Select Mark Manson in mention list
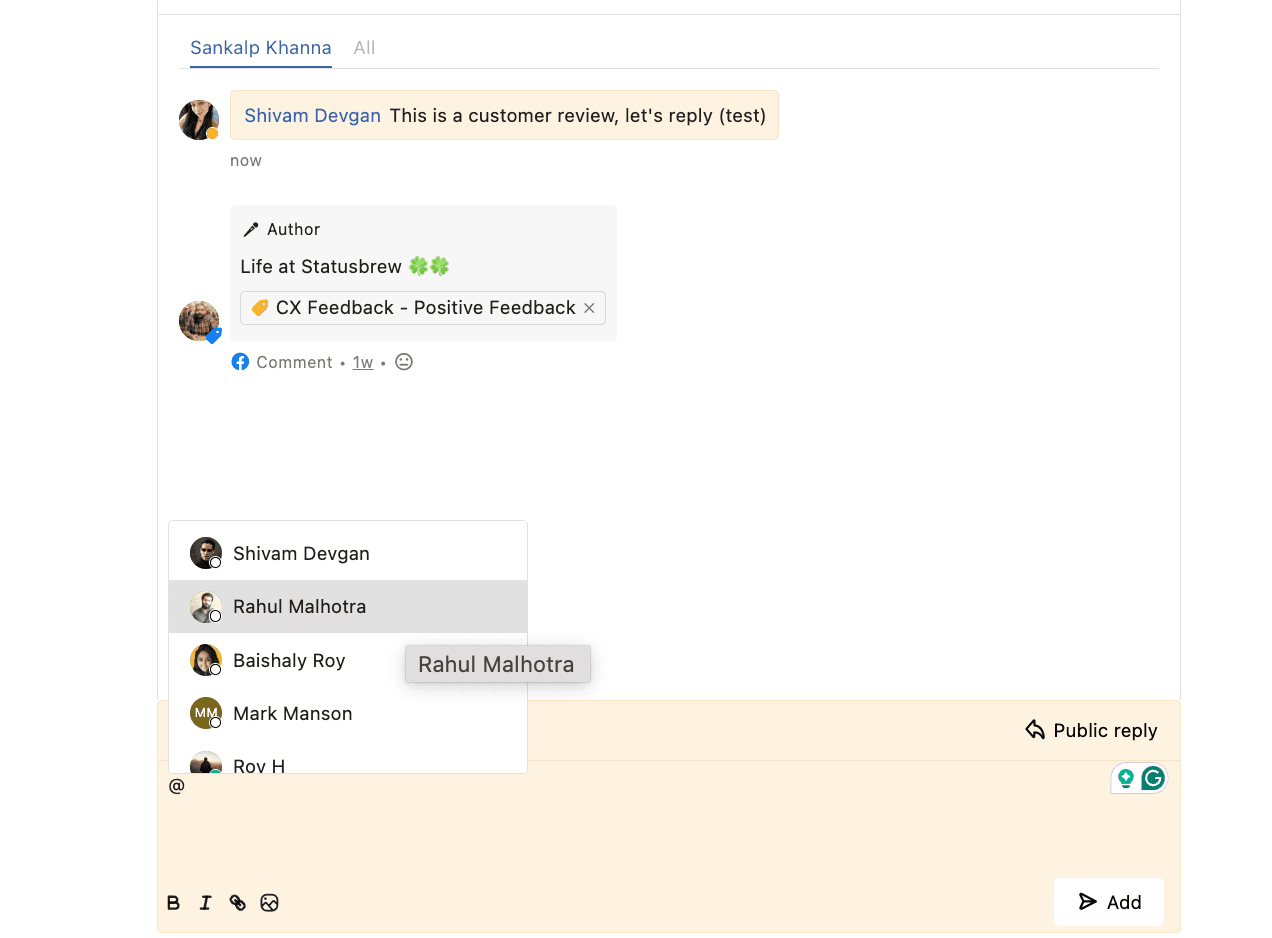The width and height of the screenshot is (1272, 938). tap(292, 713)
